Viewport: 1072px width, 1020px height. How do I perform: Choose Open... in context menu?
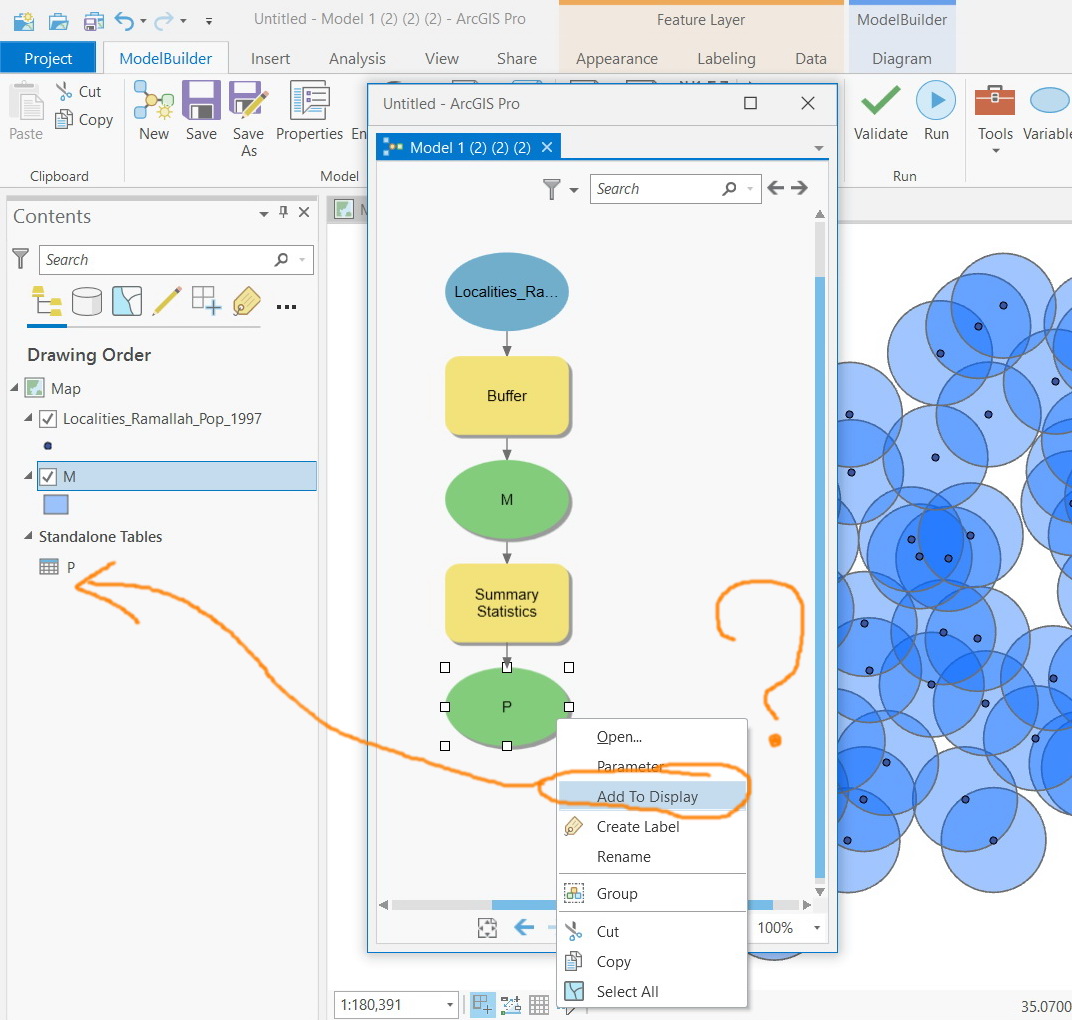(652, 736)
